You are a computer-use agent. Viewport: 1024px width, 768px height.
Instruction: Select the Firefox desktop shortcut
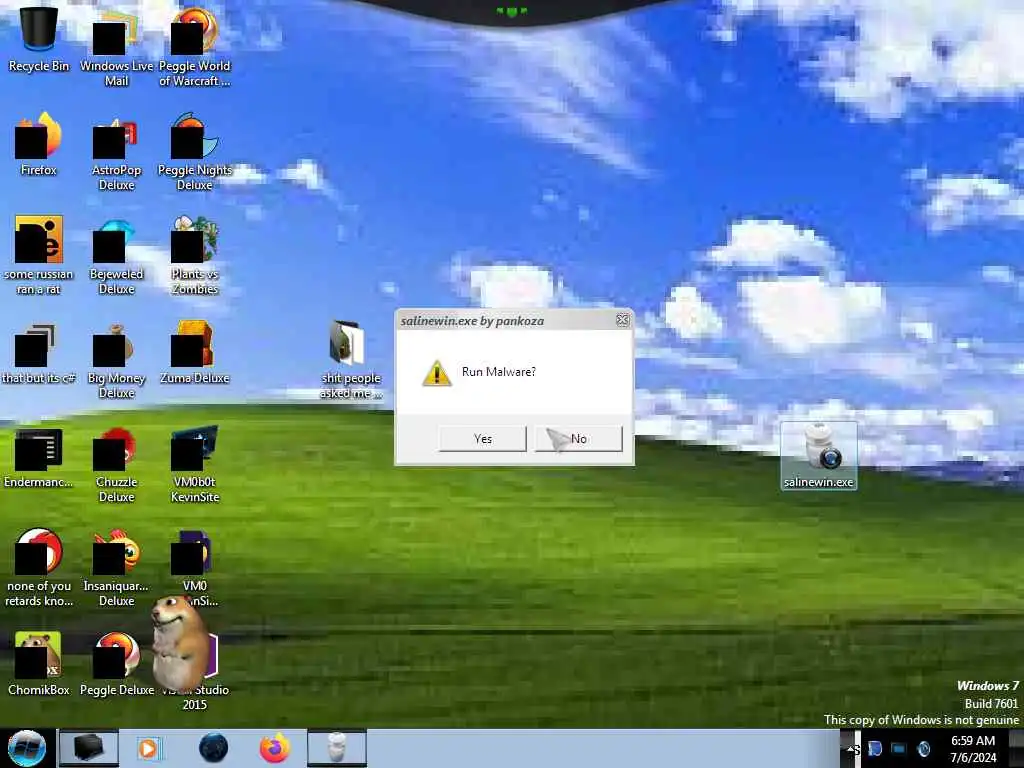click(x=39, y=145)
